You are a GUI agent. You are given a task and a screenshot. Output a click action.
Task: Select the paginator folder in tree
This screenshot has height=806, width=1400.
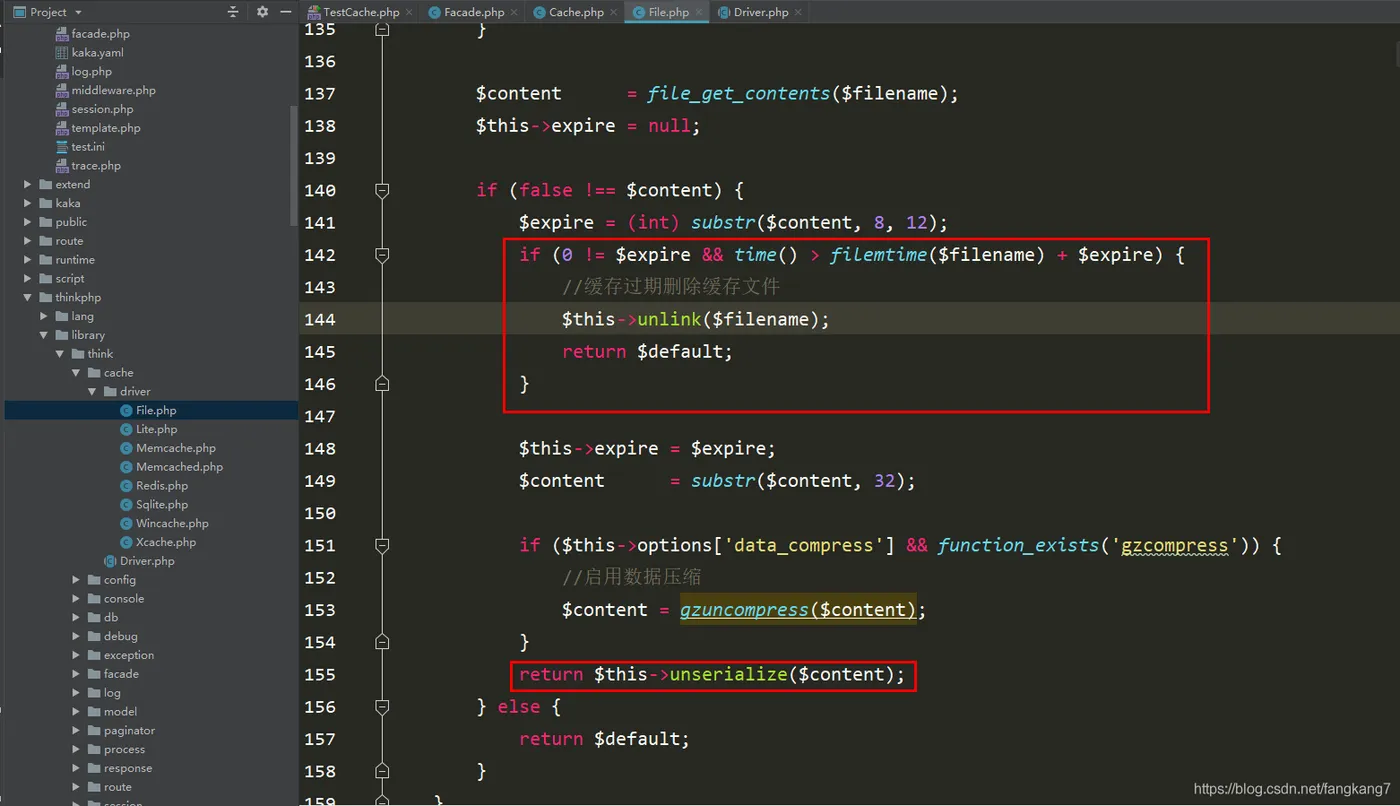click(x=129, y=731)
